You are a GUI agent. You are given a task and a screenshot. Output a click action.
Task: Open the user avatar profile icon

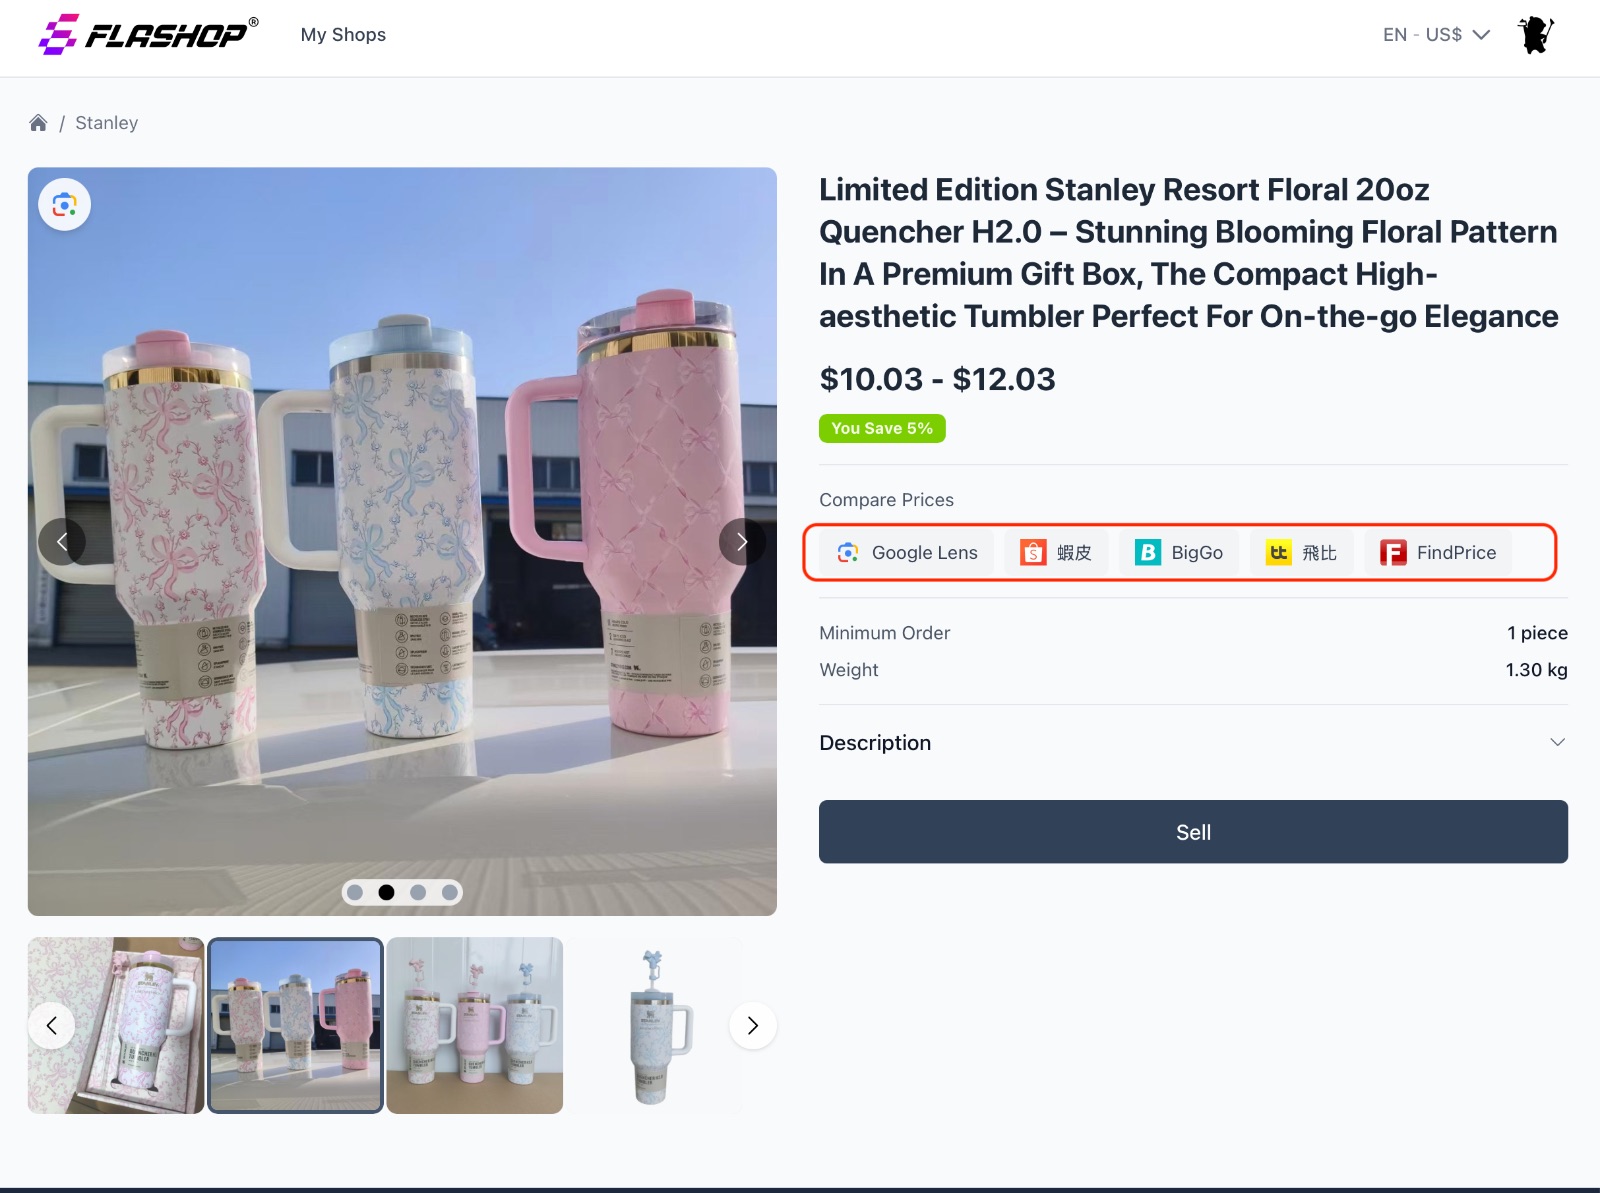pos(1535,35)
